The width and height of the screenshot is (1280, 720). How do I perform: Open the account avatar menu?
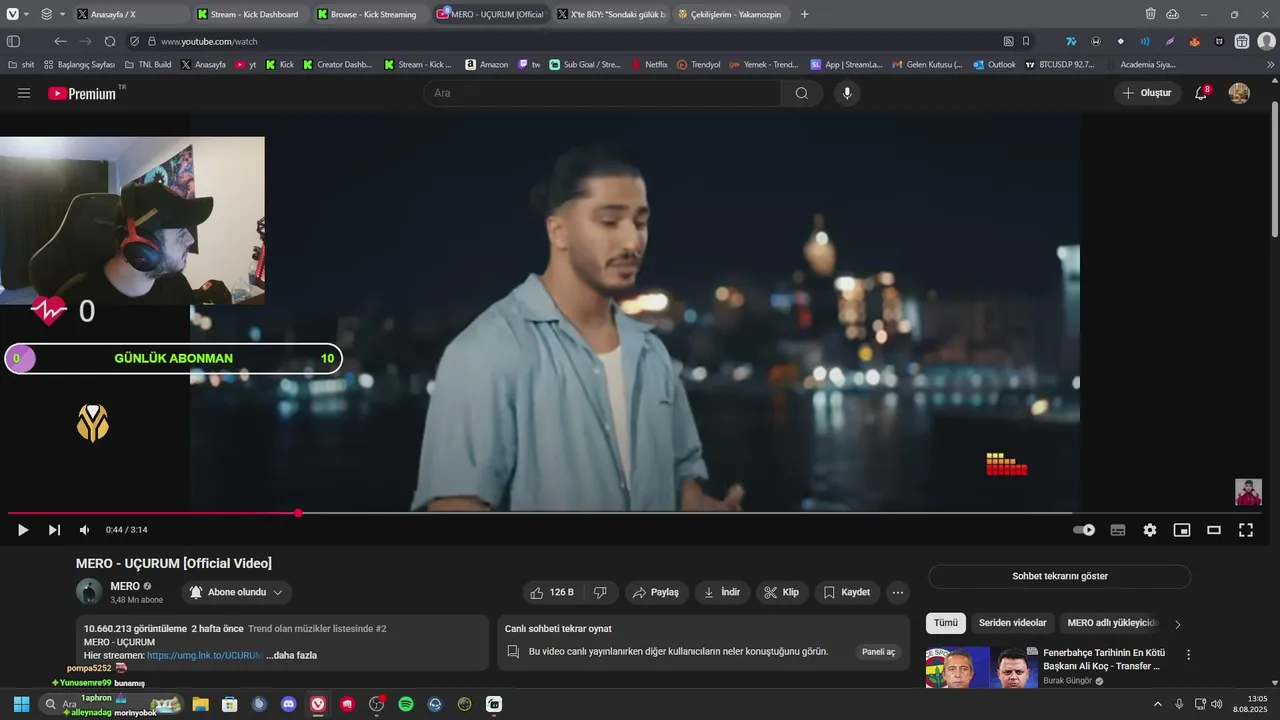1239,93
